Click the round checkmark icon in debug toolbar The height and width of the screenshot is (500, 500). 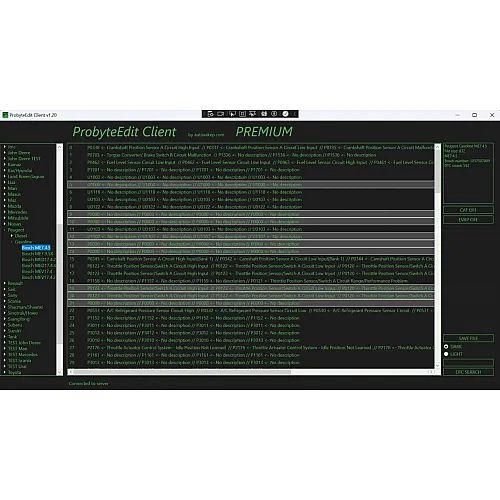(285, 114)
